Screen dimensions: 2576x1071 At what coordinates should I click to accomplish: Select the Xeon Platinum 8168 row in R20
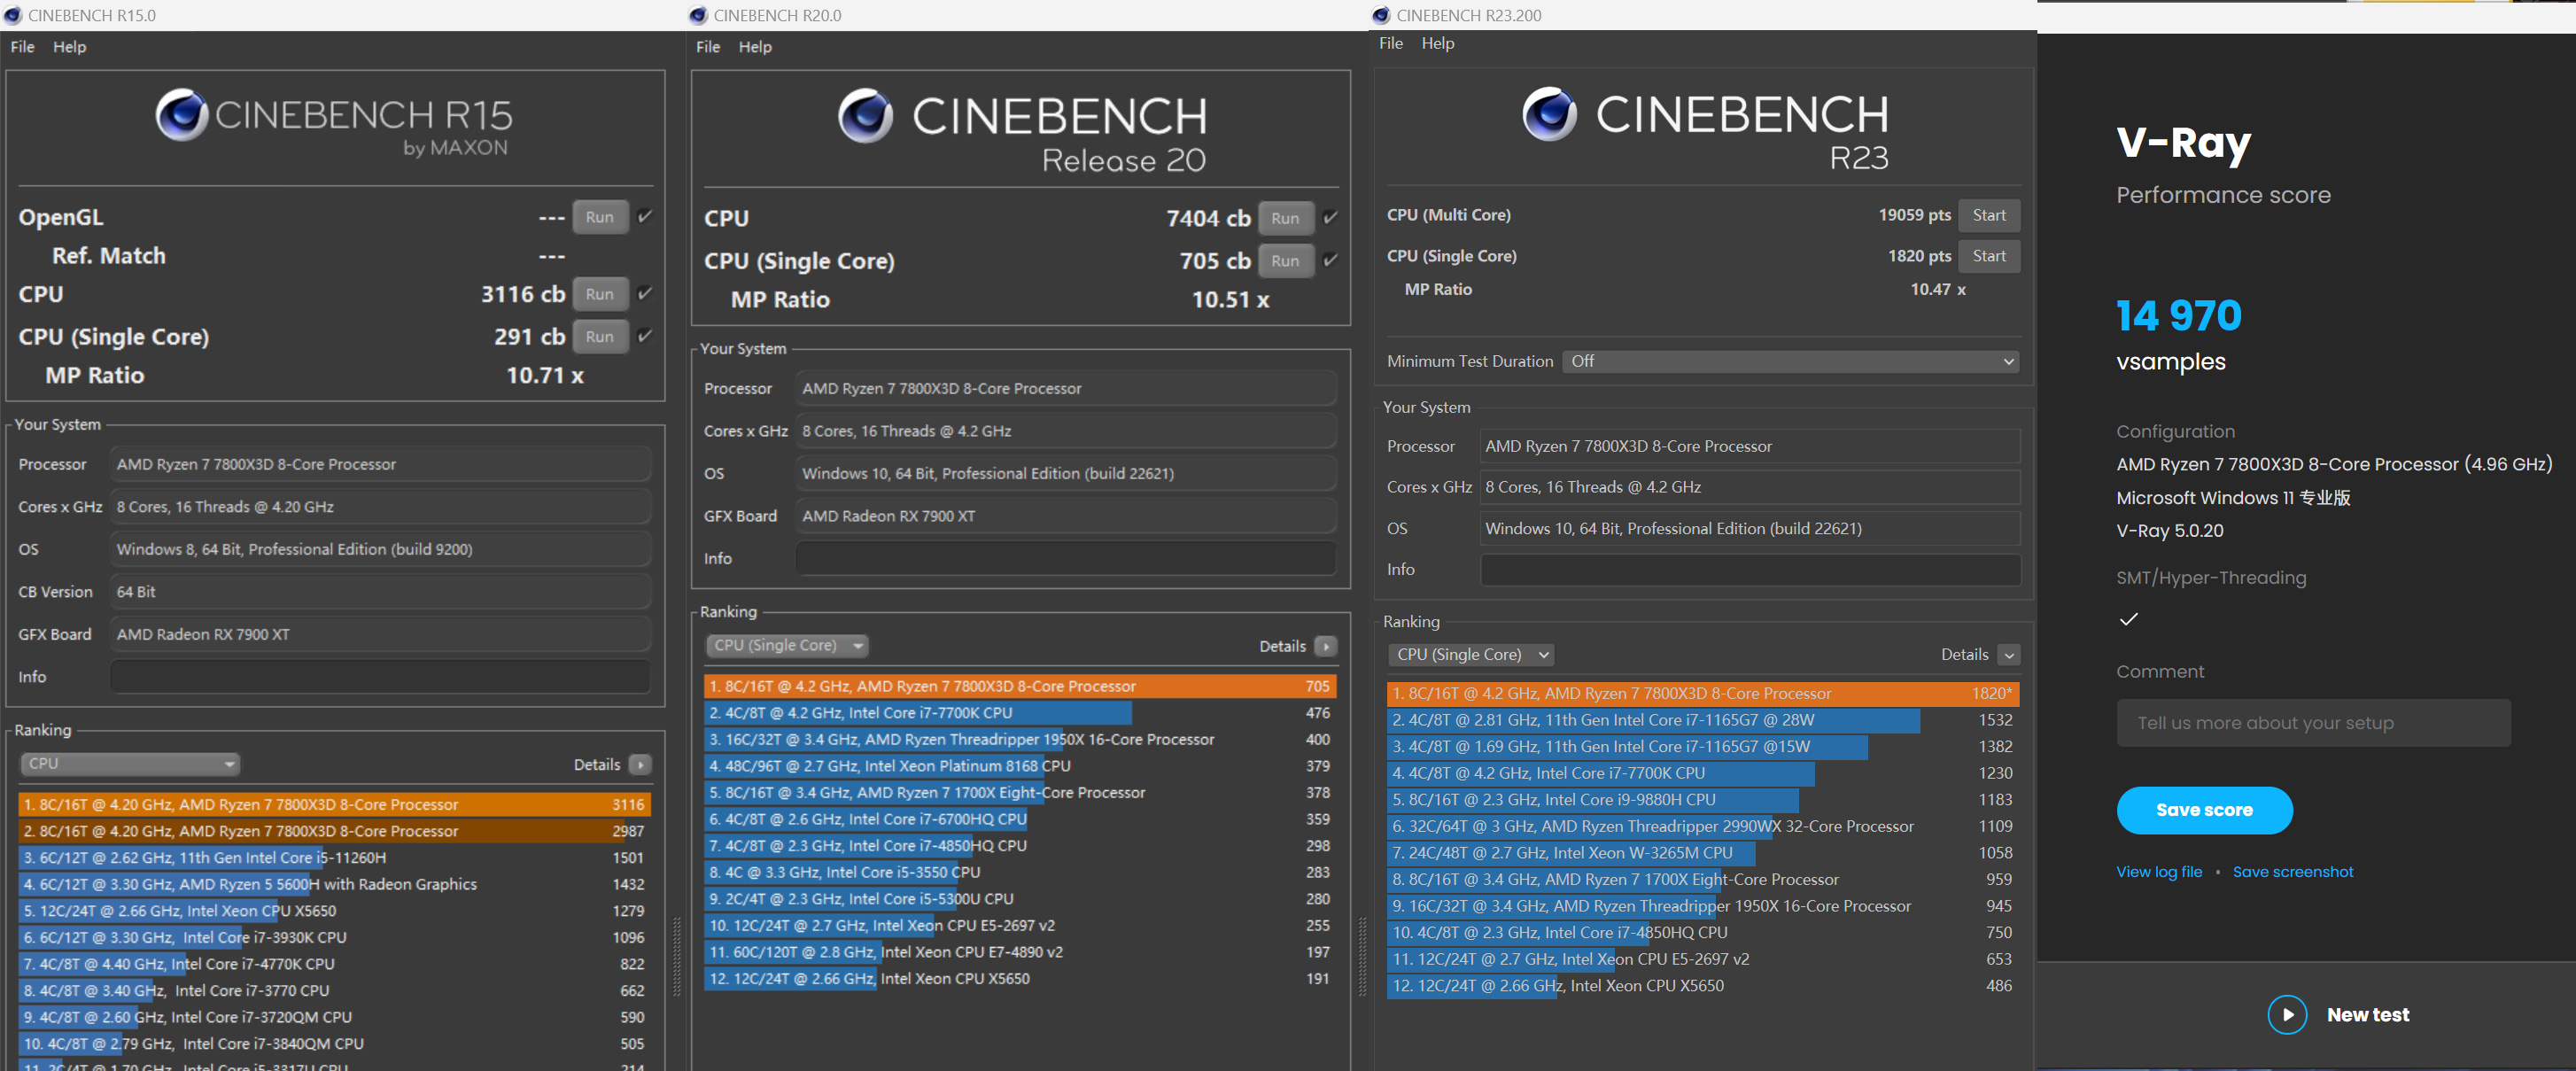1020,766
